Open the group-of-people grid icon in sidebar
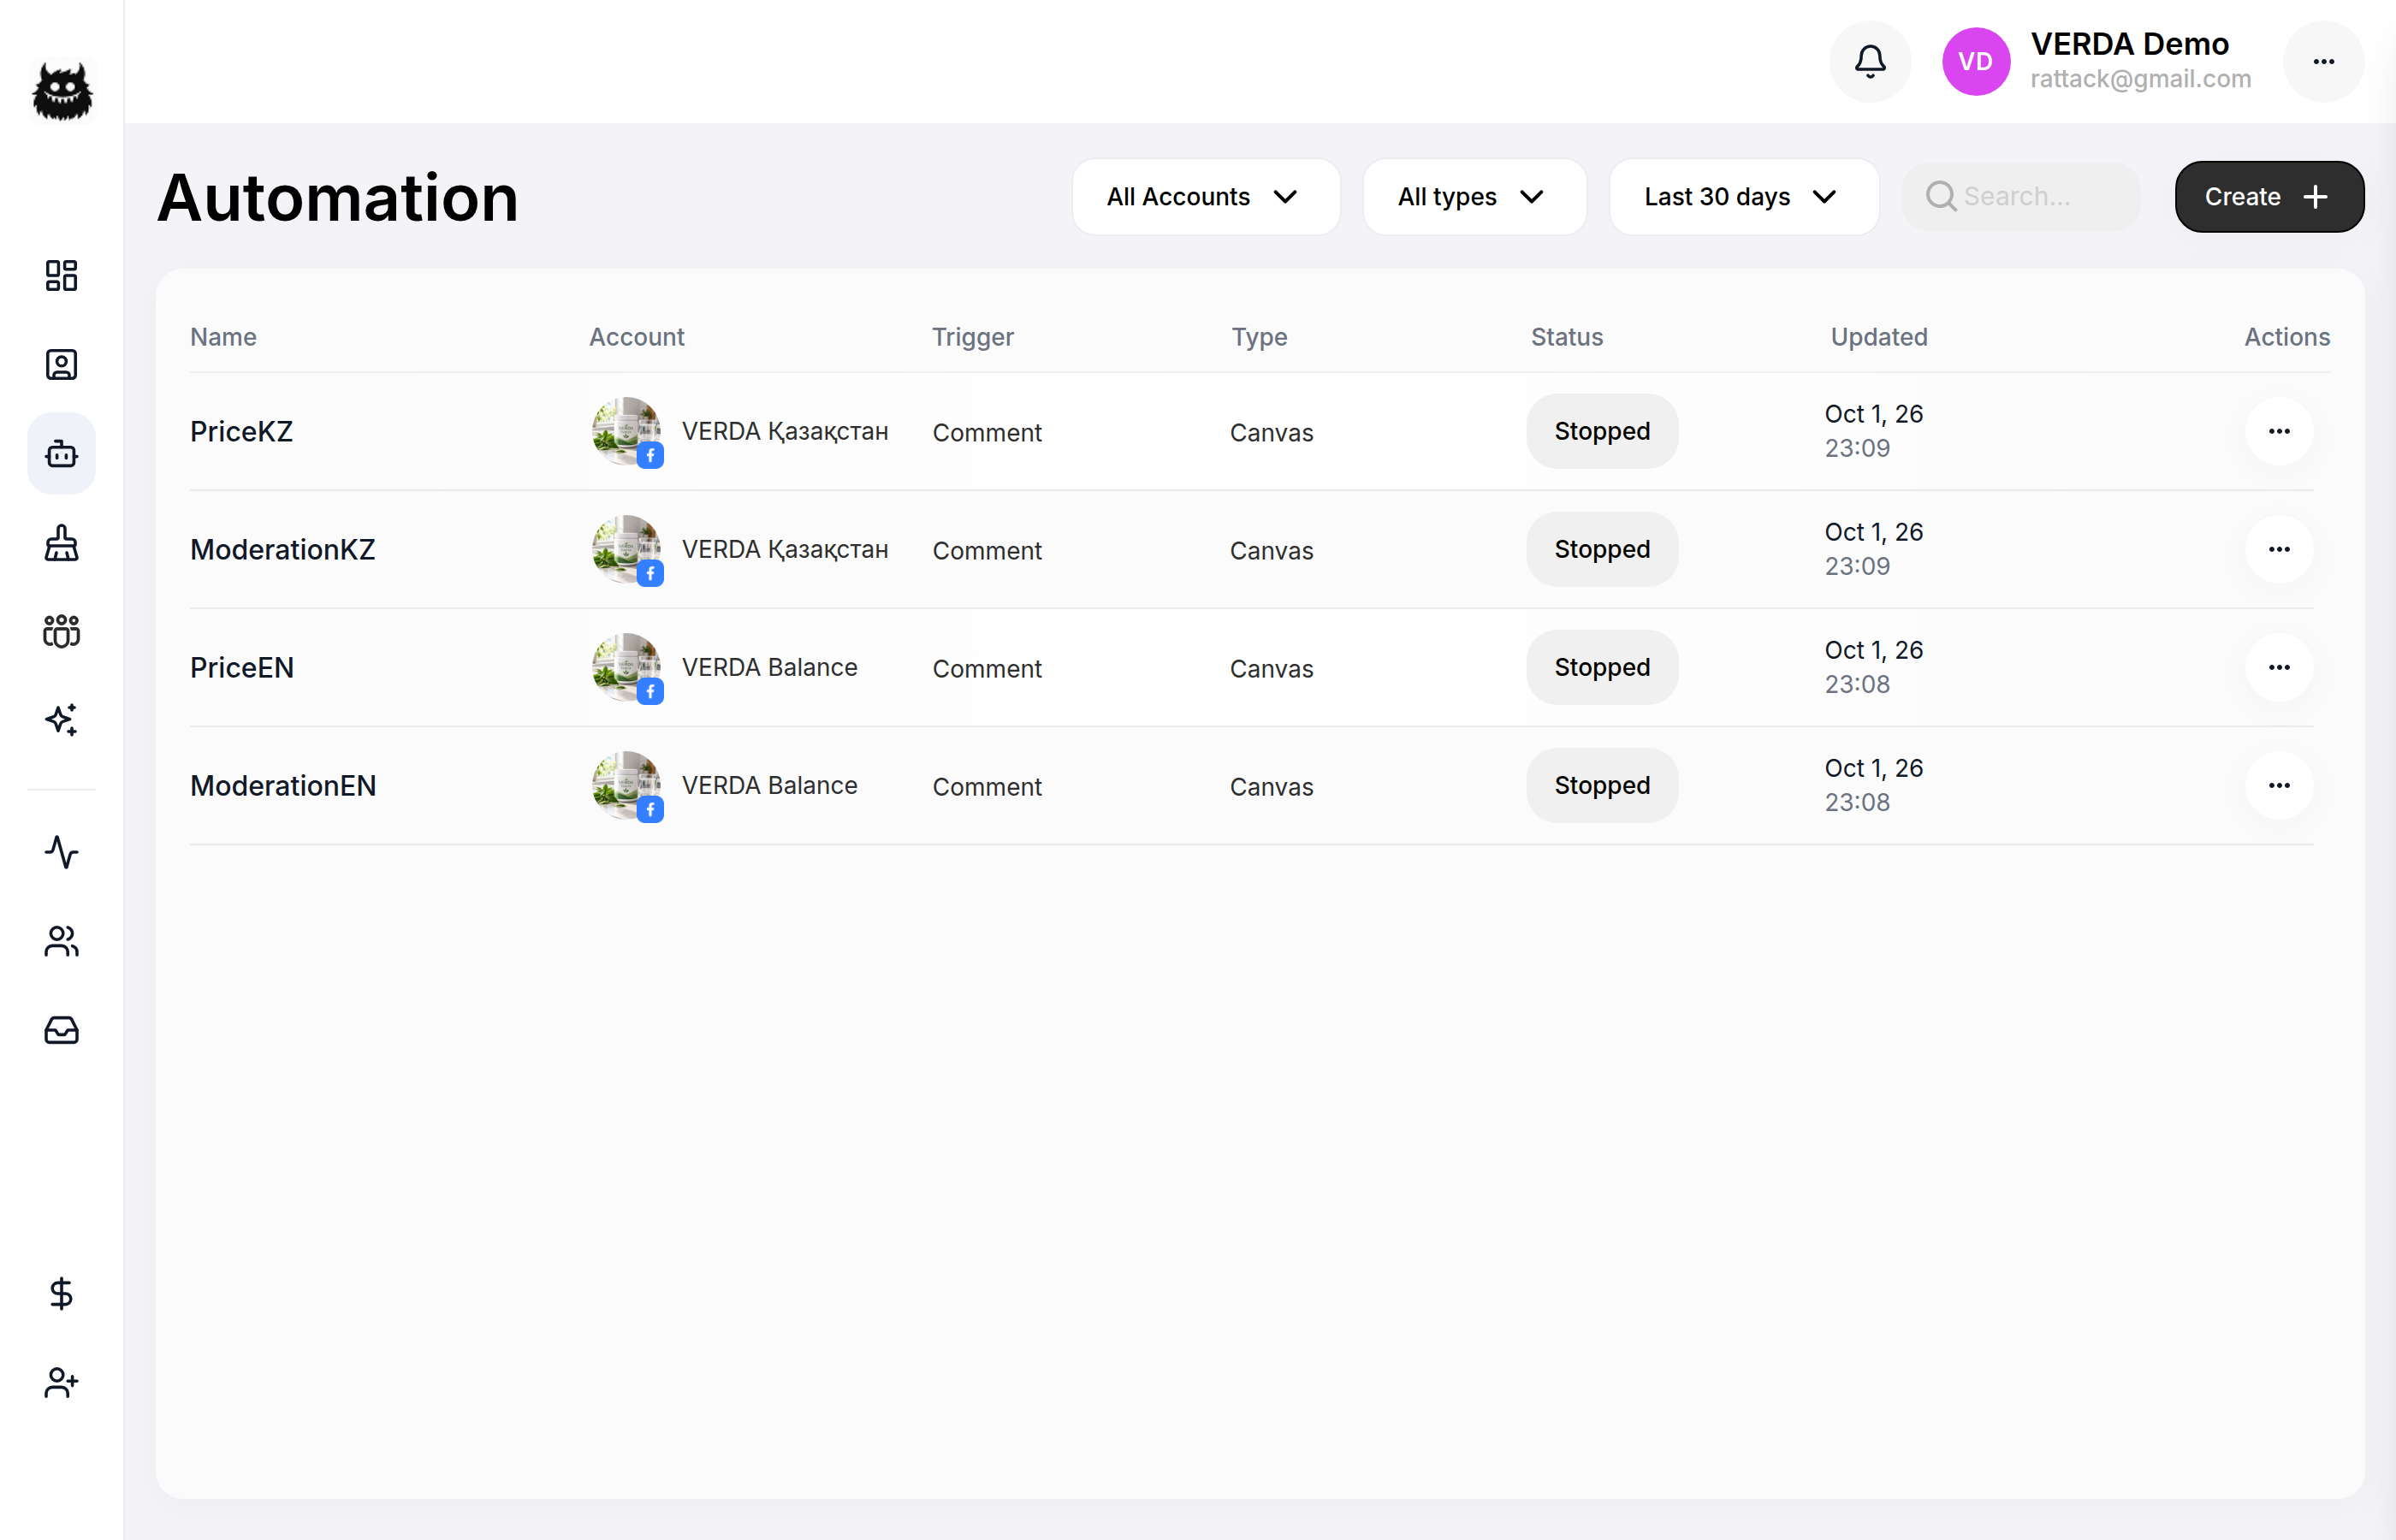Image resolution: width=2396 pixels, height=1540 pixels. coord(61,631)
